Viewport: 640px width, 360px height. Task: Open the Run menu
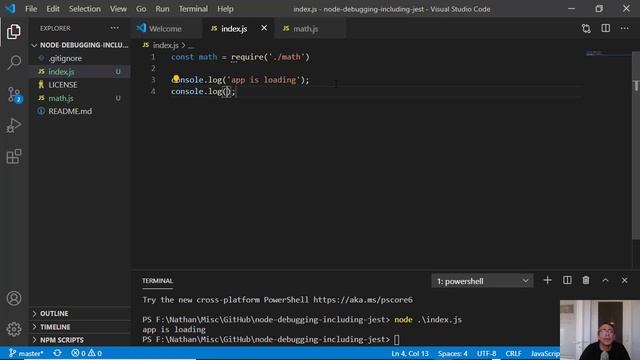coord(162,9)
